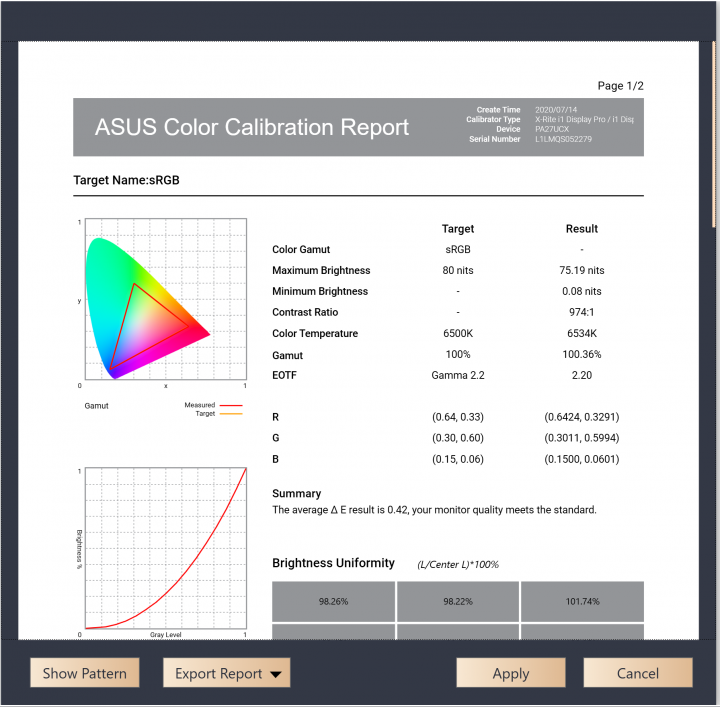720x707 pixels.
Task: Select the 'Page 1/2' text
Action: [620, 86]
